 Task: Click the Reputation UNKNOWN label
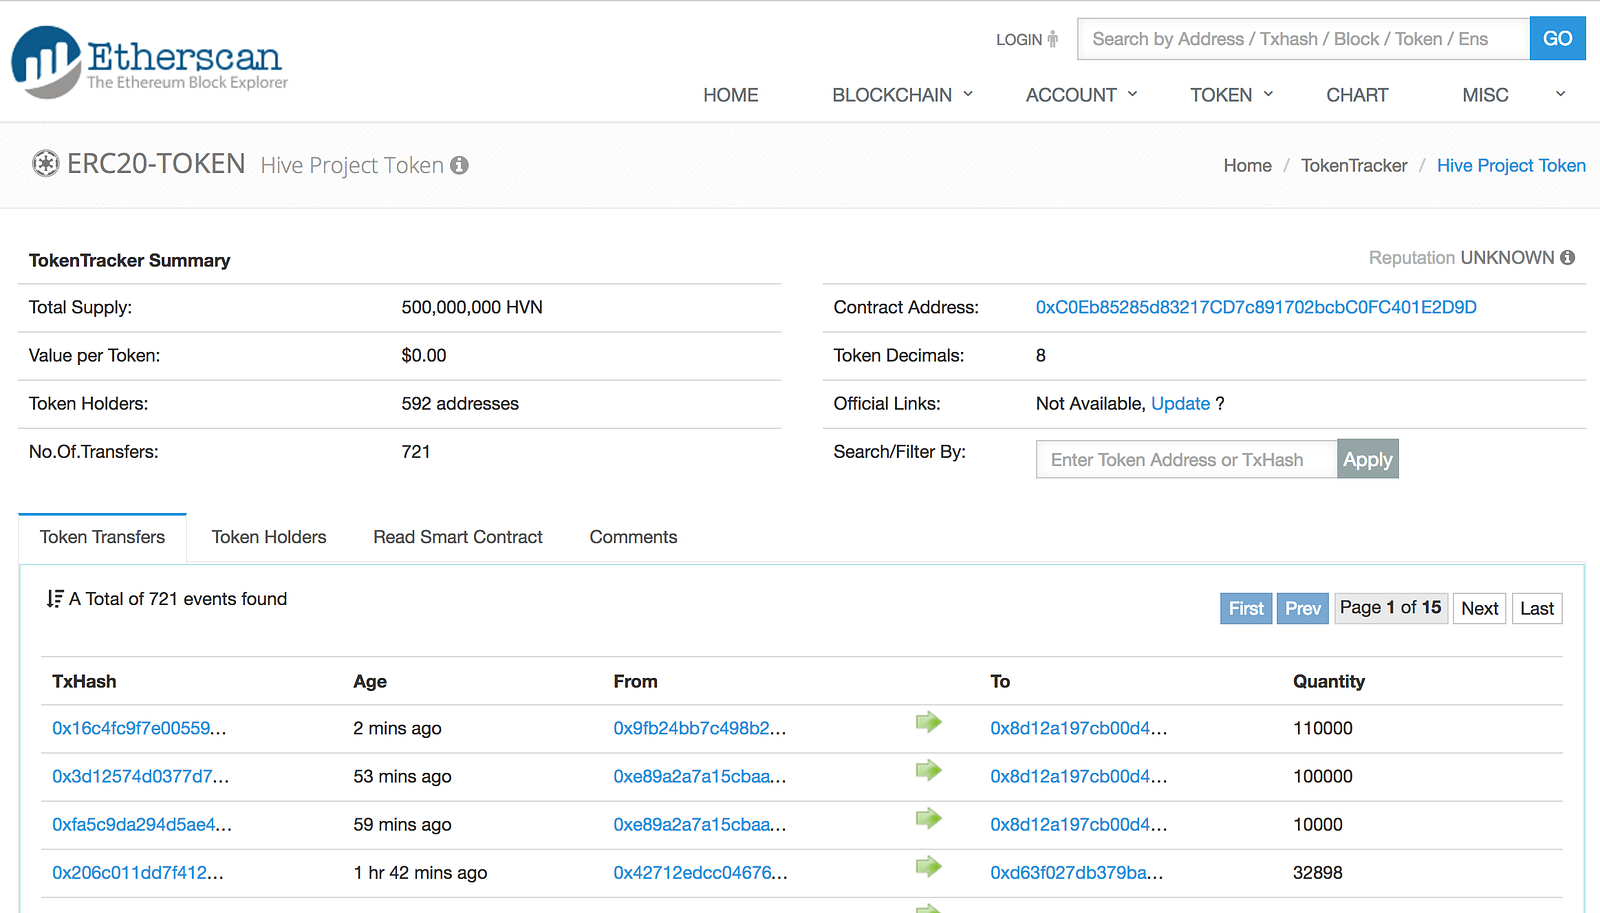tap(1462, 258)
